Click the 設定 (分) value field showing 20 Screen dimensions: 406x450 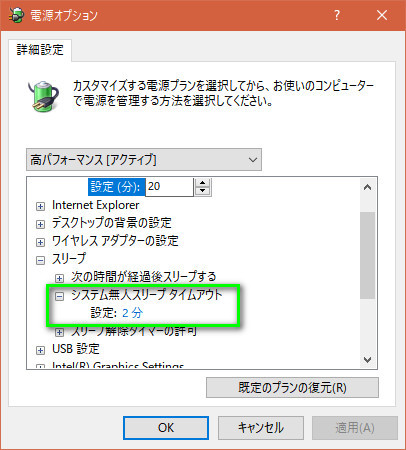(x=169, y=187)
